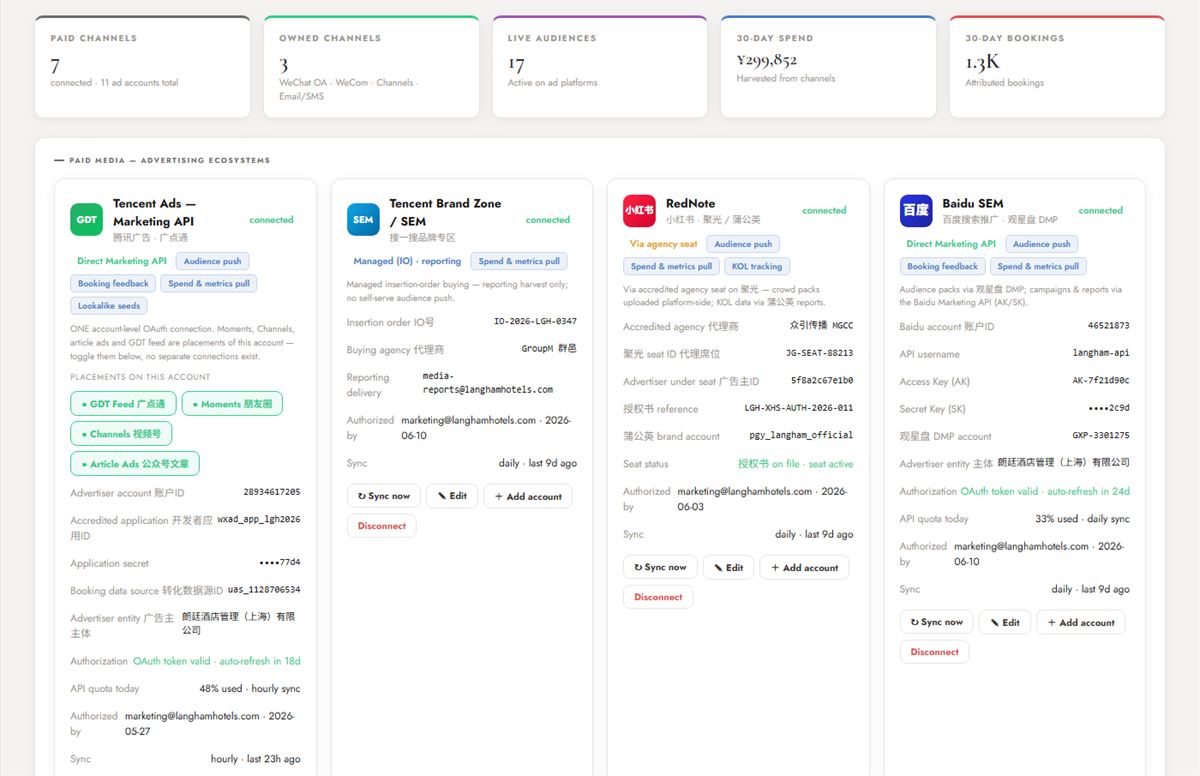Disconnect the Baidu SEM connection
This screenshot has width=1200, height=776.
935,652
